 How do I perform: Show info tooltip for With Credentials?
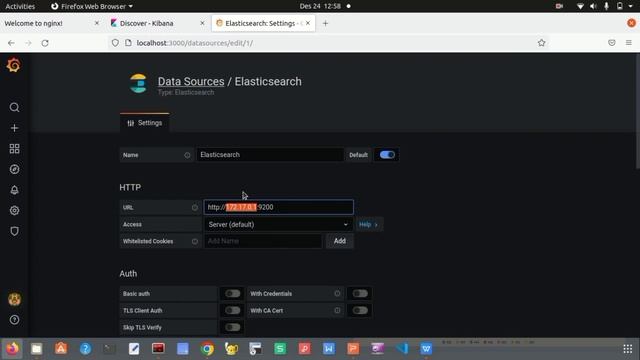[337, 293]
